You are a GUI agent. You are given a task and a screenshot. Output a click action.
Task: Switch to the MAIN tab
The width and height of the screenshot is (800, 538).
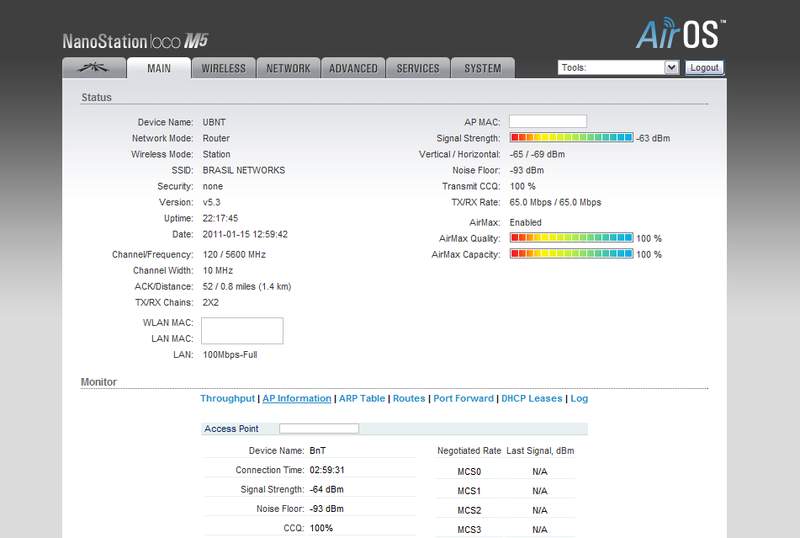tap(159, 68)
